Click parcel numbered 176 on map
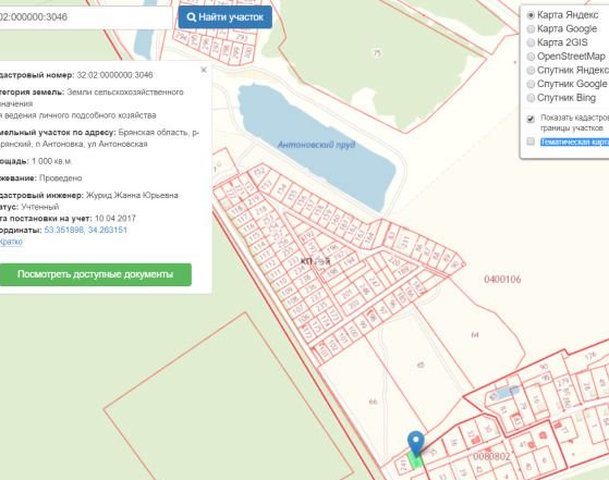Viewport: 609px width, 480px height. click(590, 356)
